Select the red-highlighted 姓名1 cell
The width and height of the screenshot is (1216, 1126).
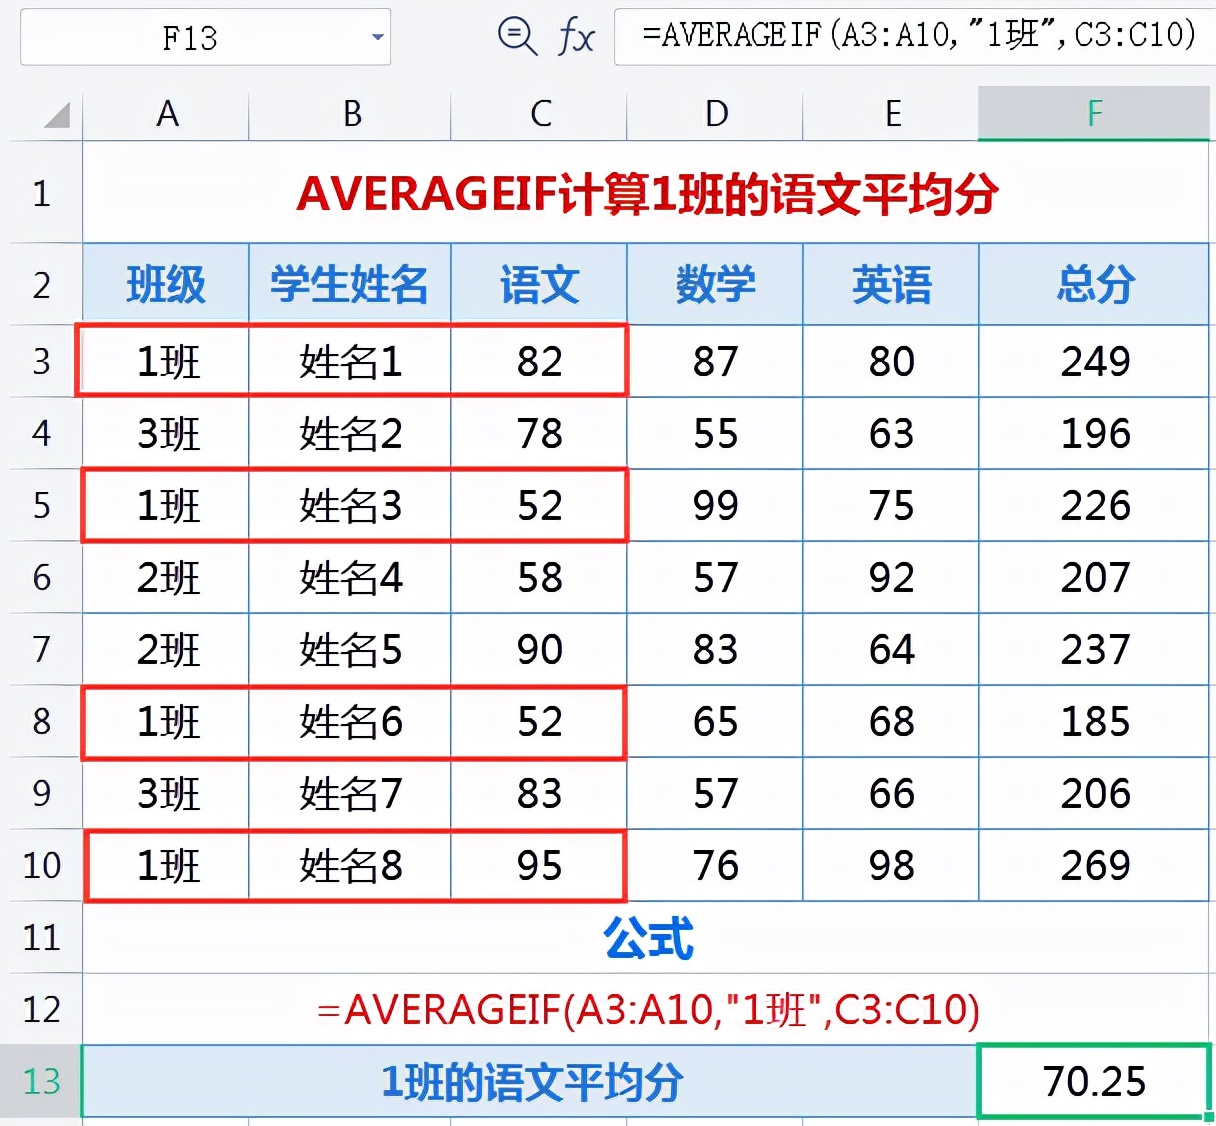pyautogui.click(x=351, y=362)
